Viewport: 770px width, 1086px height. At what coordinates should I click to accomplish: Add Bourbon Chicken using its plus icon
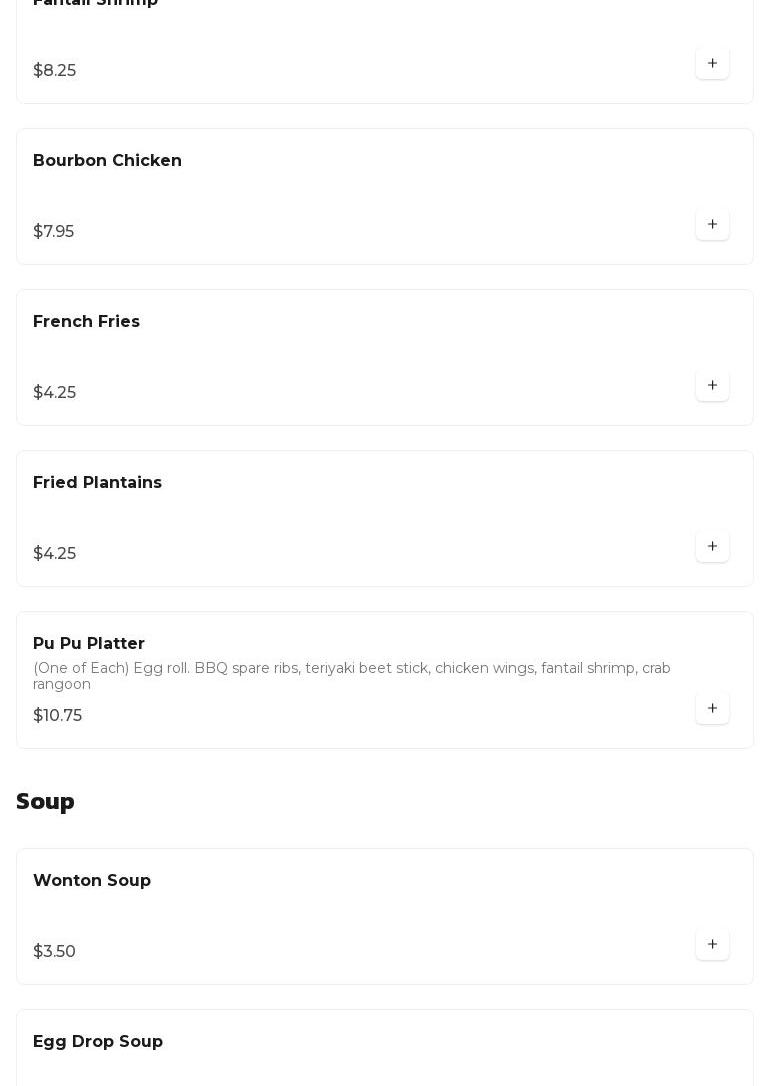click(712, 224)
